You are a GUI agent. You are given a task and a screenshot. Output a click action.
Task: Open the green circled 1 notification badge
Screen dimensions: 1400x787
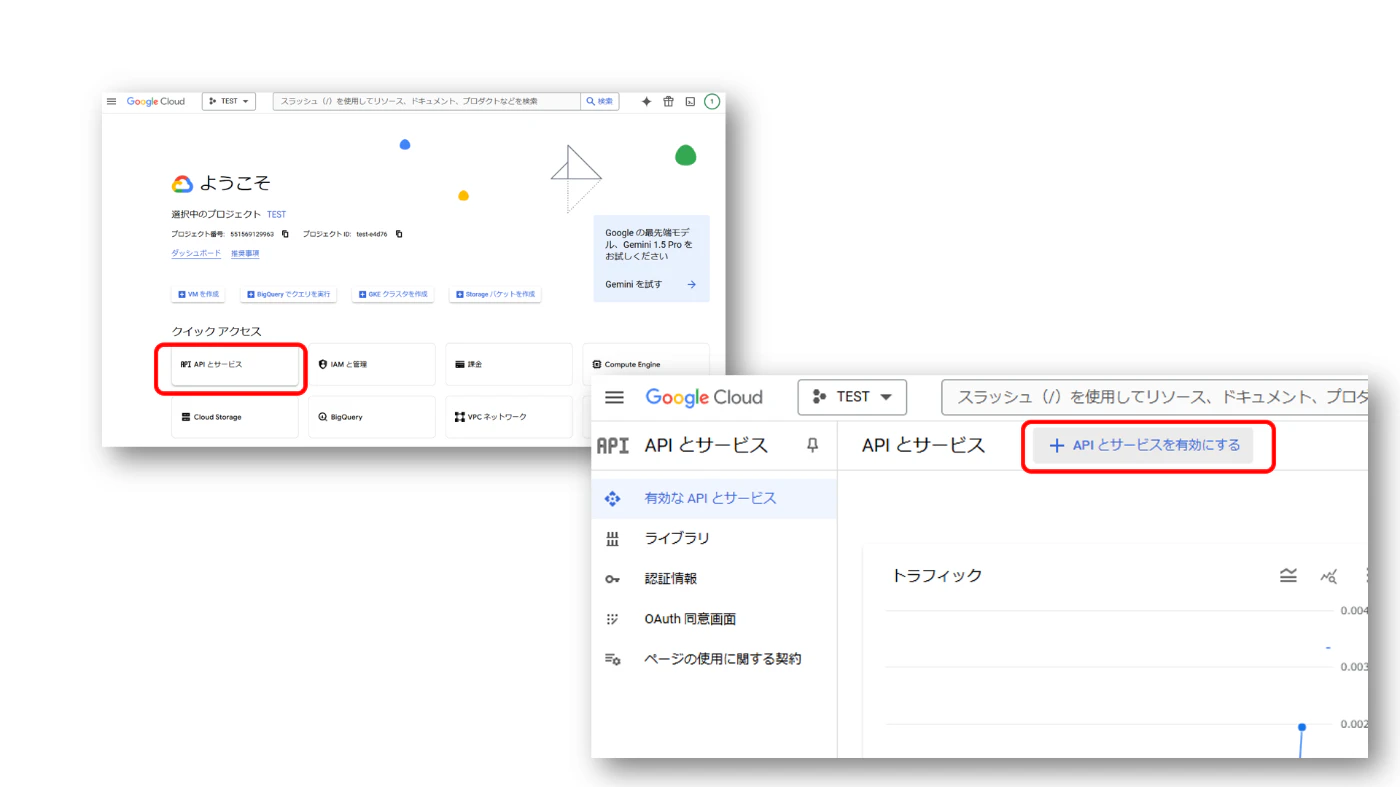click(x=712, y=101)
